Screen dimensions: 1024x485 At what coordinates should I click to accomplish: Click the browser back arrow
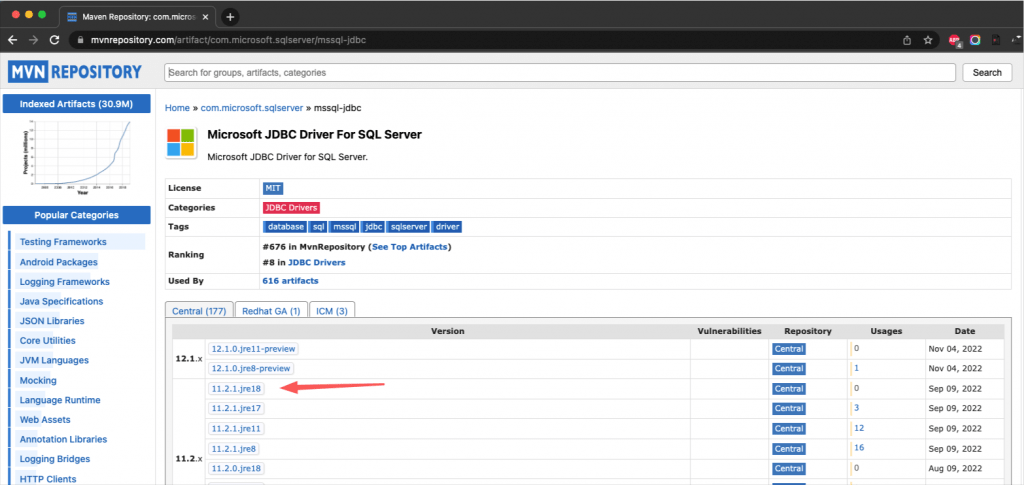(x=12, y=40)
